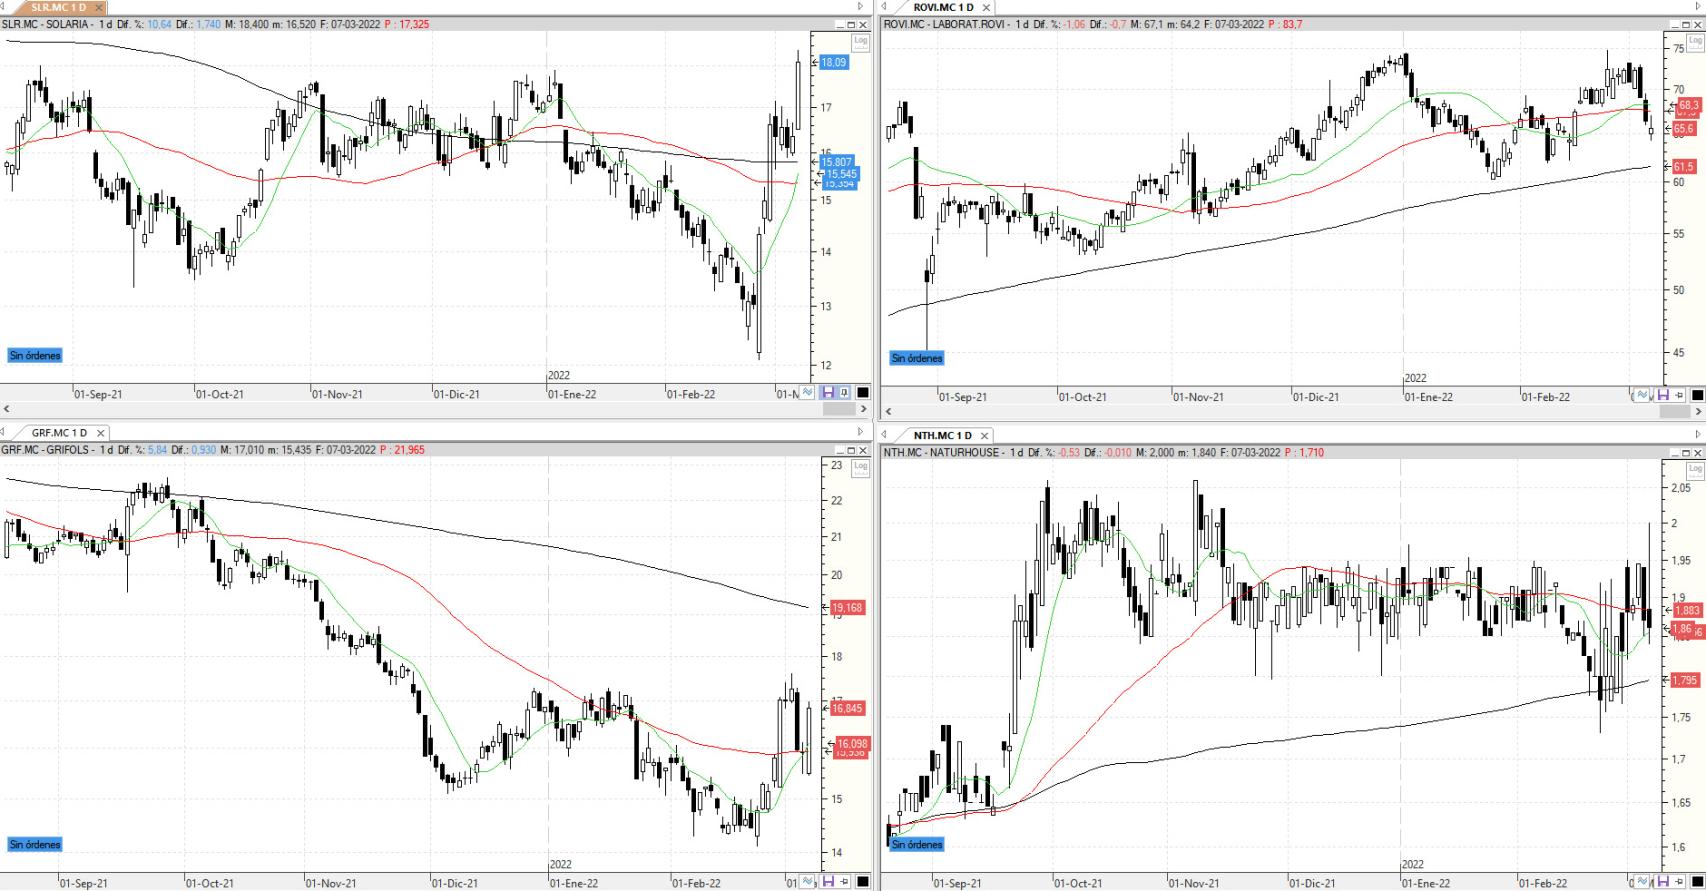Select the NTH.MC 1 D tab
The image size is (1706, 891).
(x=943, y=435)
